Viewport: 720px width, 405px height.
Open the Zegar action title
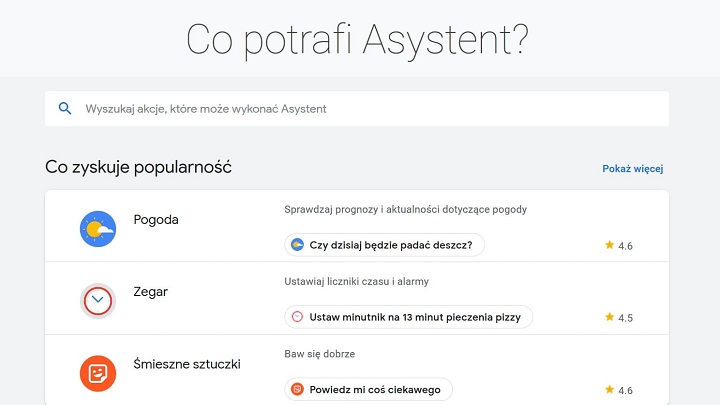click(x=151, y=292)
